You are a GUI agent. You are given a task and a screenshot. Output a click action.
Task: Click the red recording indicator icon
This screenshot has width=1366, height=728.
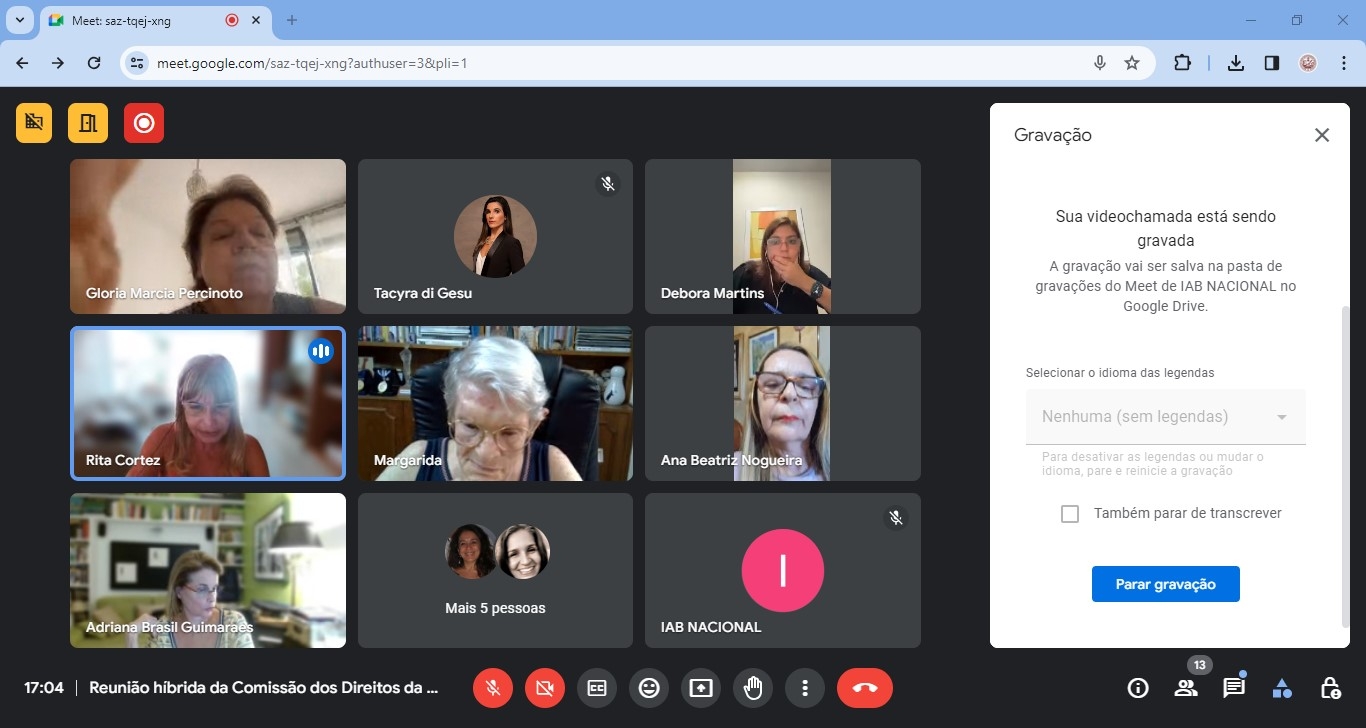144,123
